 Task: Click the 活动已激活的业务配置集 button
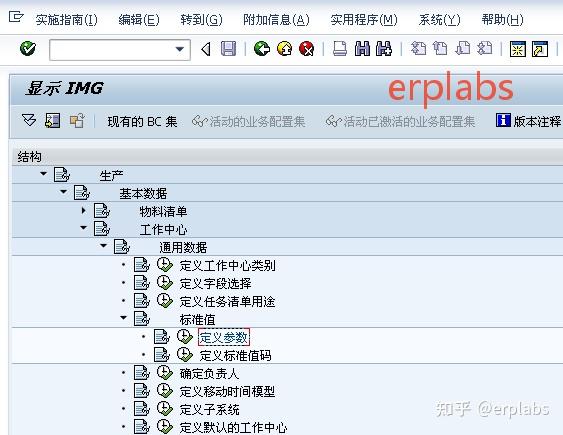click(400, 122)
